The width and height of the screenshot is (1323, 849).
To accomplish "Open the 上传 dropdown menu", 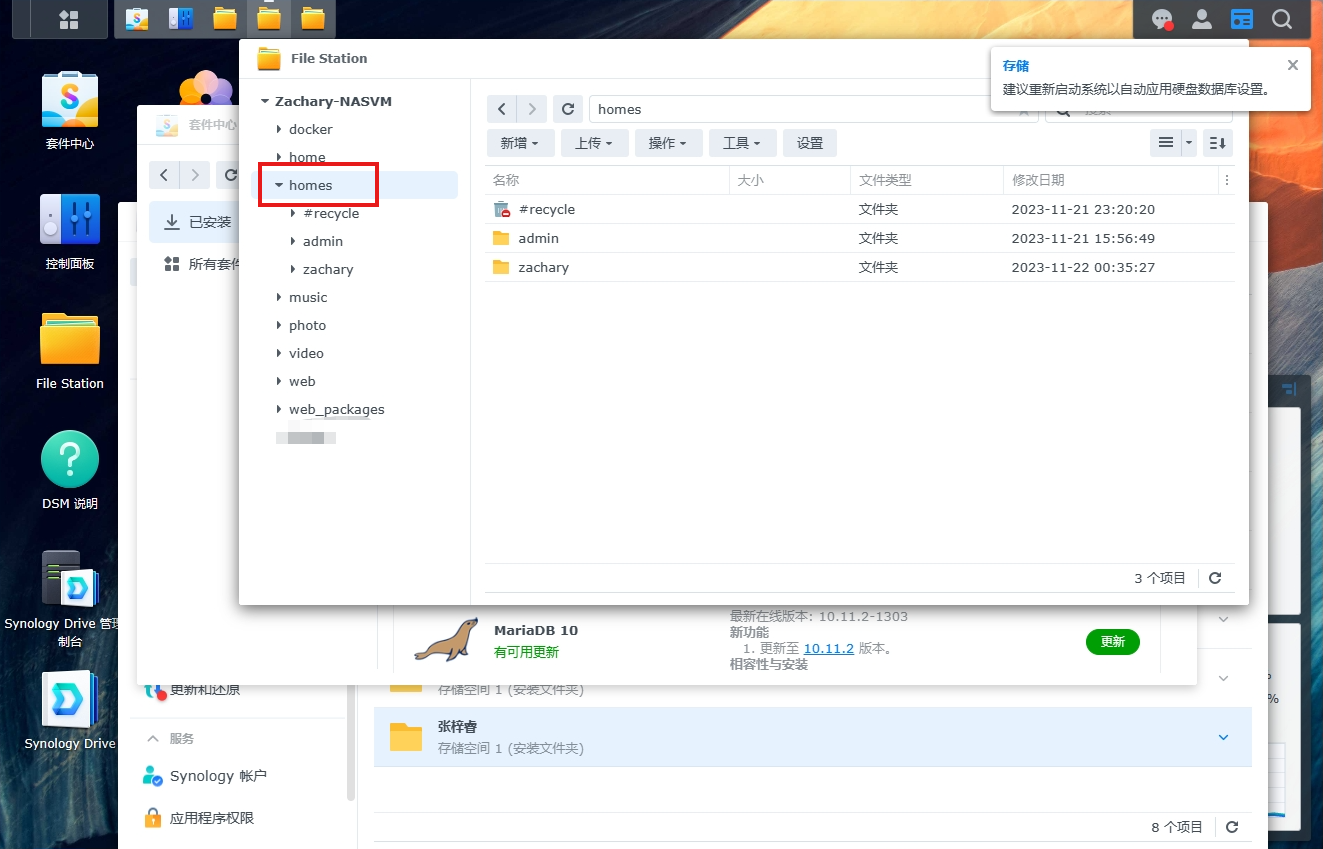I will point(594,143).
